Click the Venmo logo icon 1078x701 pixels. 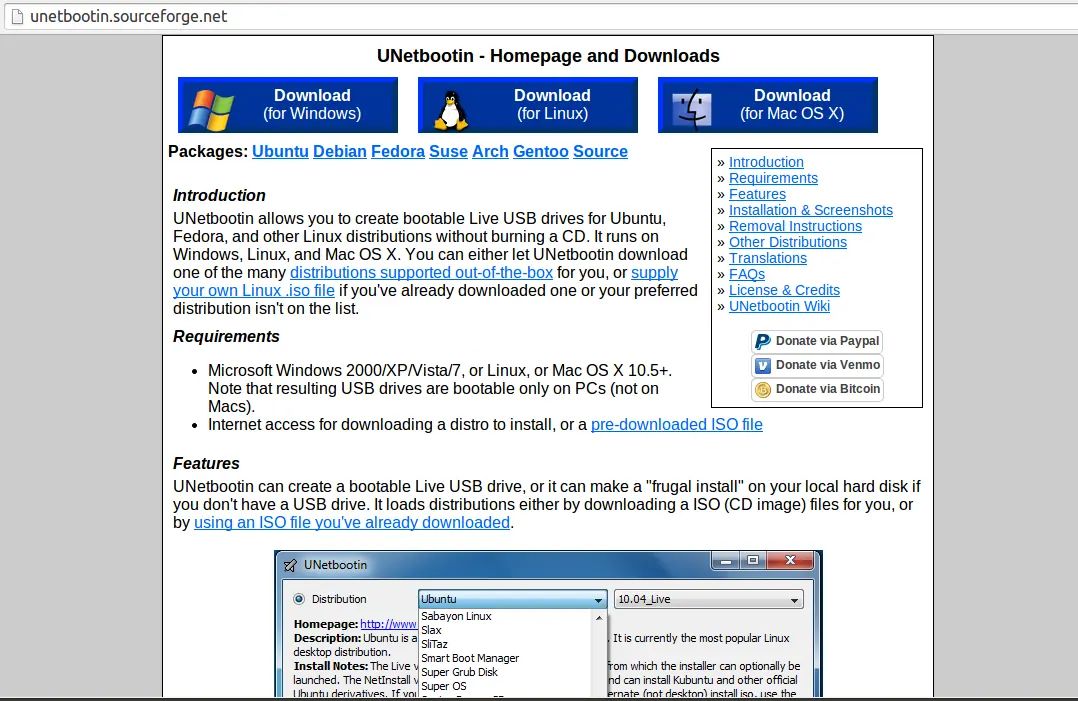[762, 366]
